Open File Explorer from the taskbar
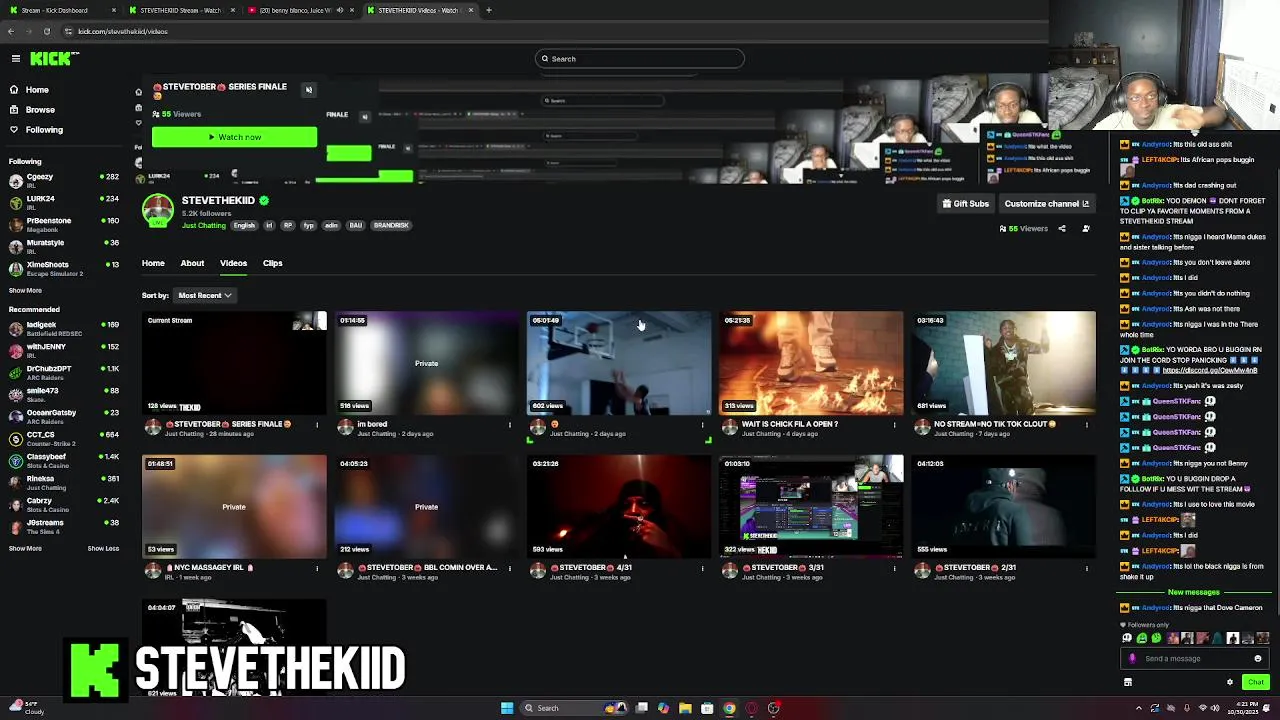 (x=685, y=708)
